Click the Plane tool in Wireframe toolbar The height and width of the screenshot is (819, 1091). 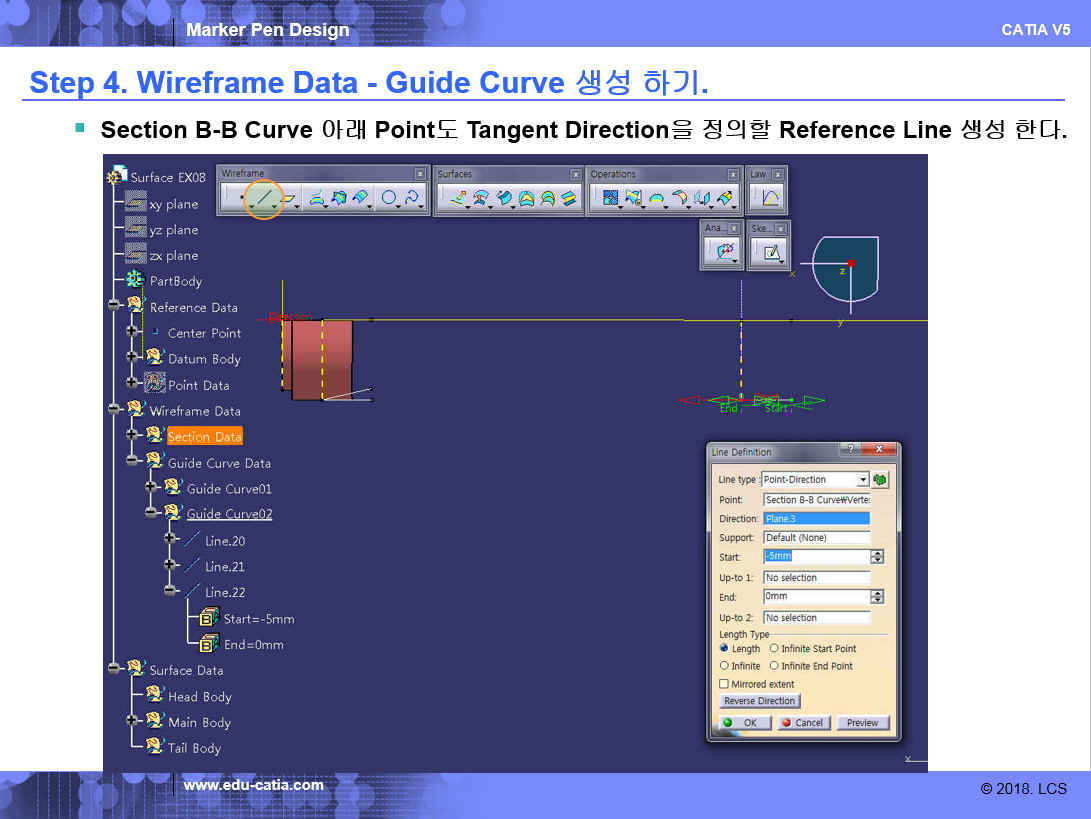click(x=289, y=198)
